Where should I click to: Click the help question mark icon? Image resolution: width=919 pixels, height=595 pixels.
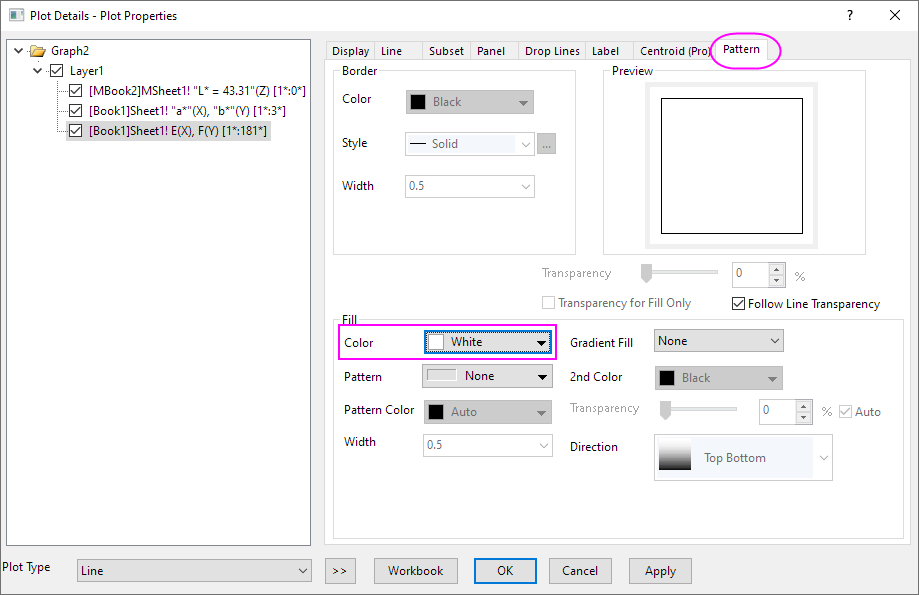point(850,15)
